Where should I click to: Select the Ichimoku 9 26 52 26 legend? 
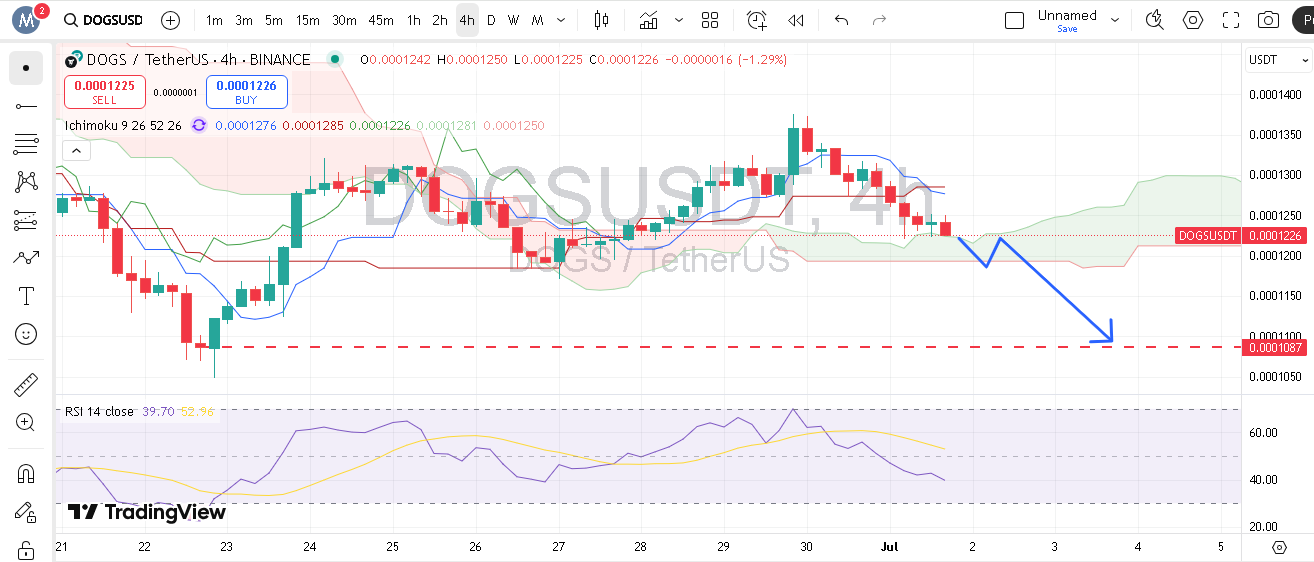click(x=123, y=125)
